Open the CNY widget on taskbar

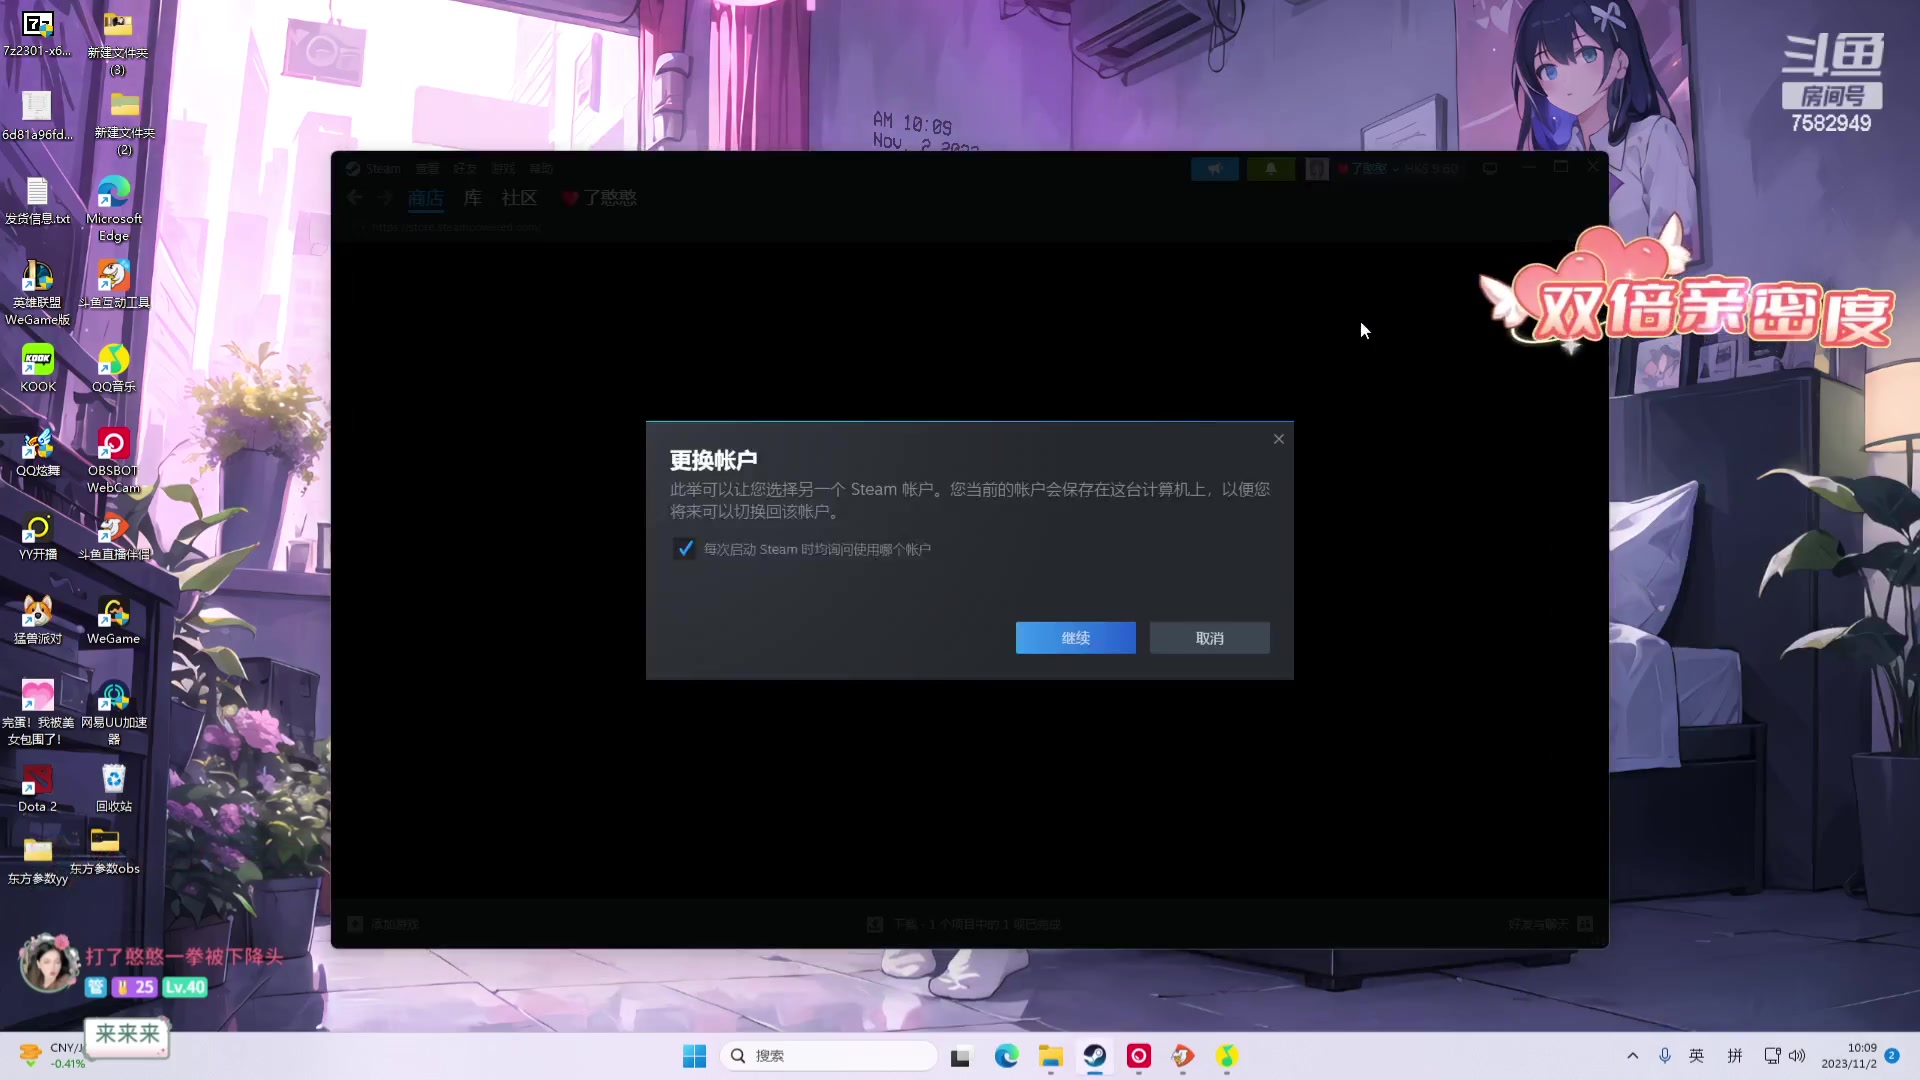tap(50, 1056)
